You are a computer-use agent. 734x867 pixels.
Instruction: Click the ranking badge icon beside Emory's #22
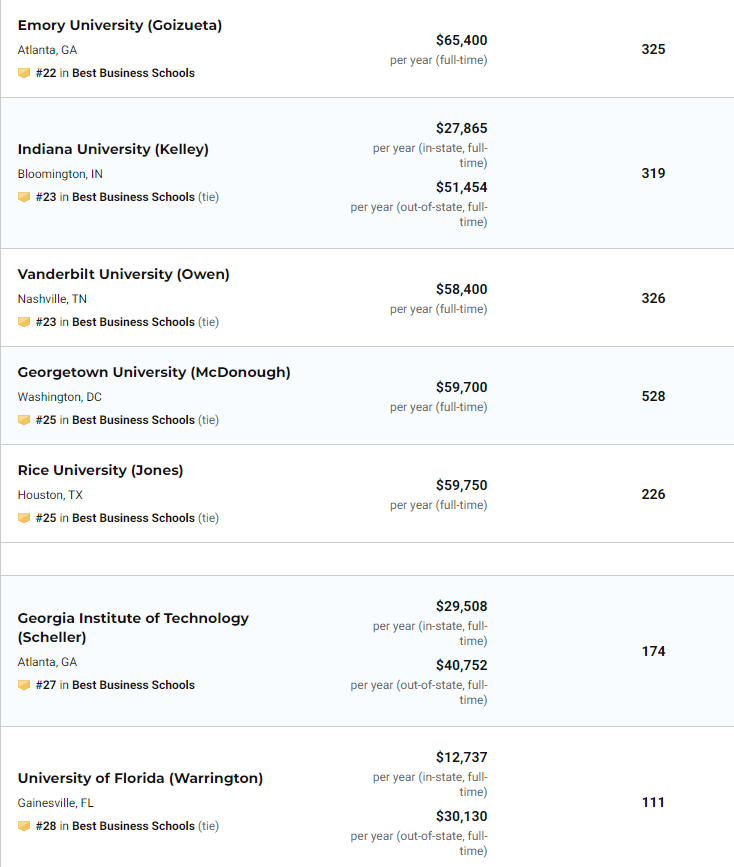[24, 73]
